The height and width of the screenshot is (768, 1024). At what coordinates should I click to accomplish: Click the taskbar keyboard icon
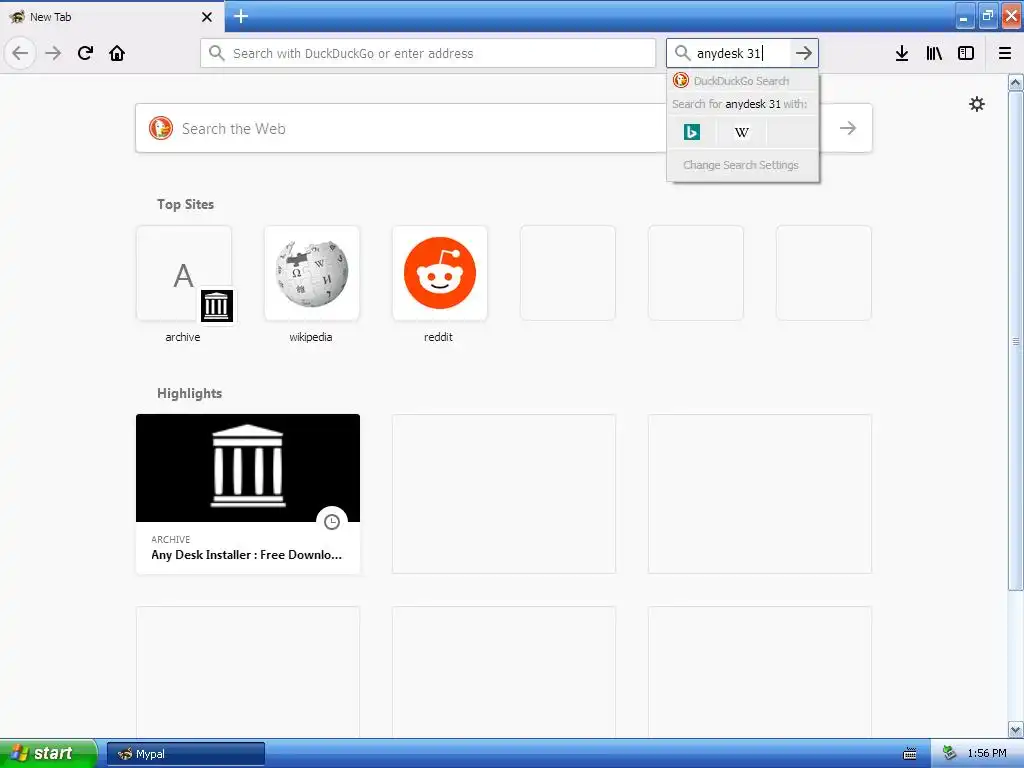coord(910,754)
